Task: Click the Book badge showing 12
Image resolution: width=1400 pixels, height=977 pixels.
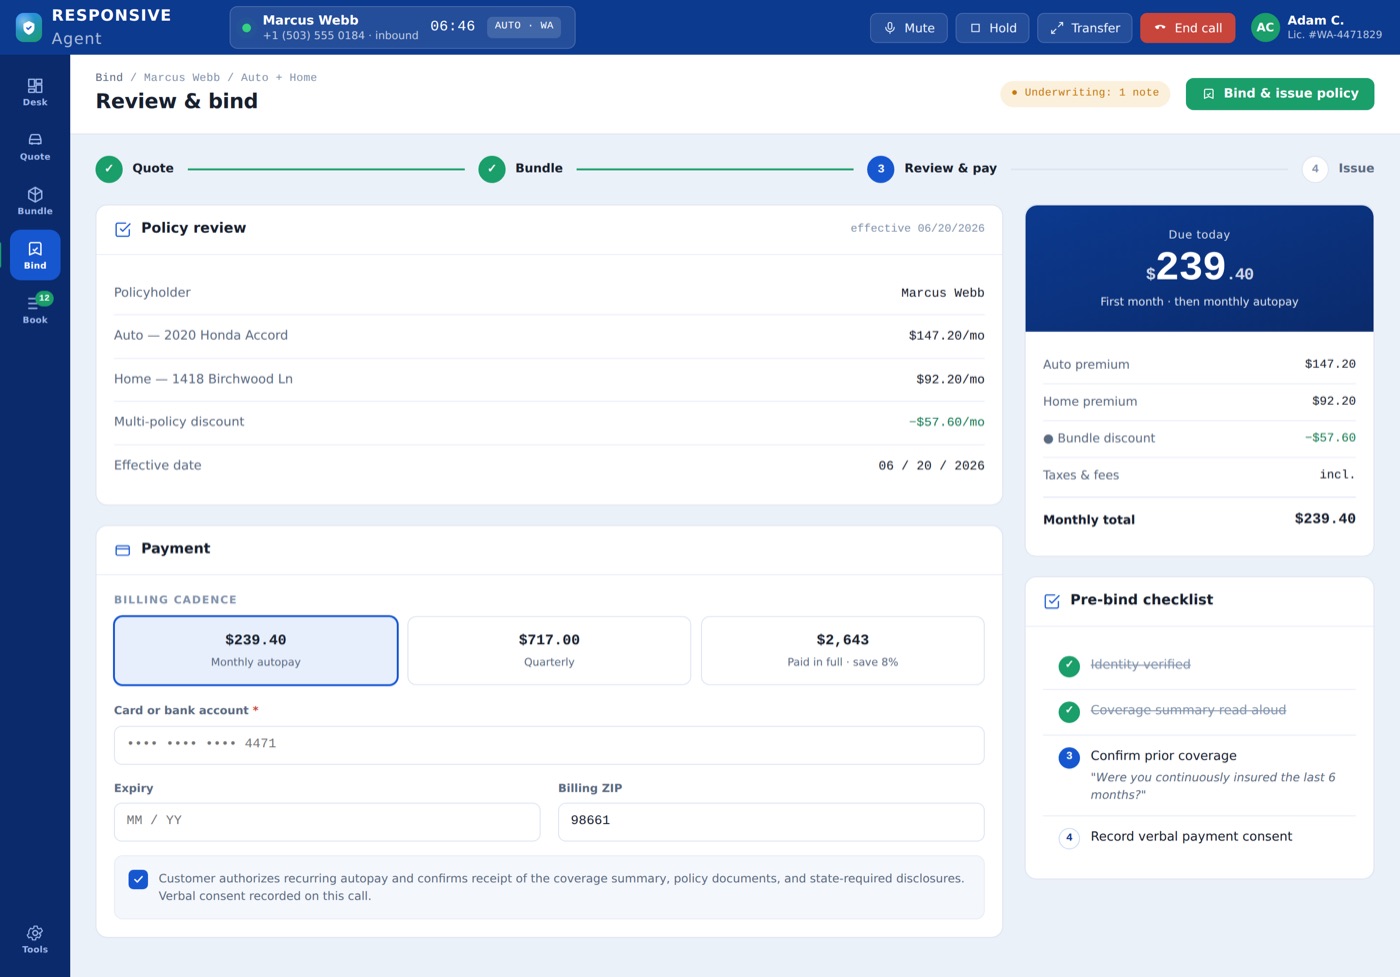Action: tap(44, 298)
